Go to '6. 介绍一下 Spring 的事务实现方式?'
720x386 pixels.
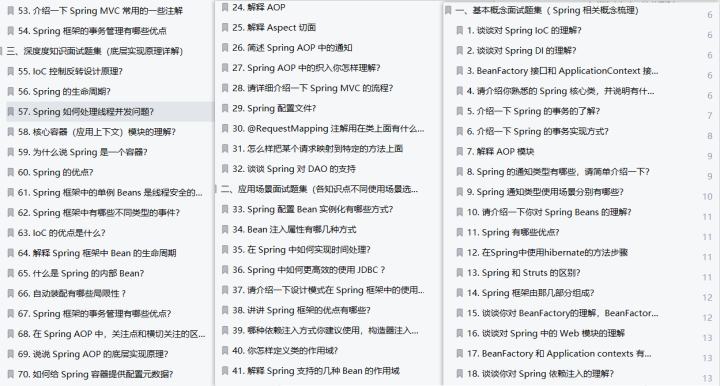[x=538, y=131]
